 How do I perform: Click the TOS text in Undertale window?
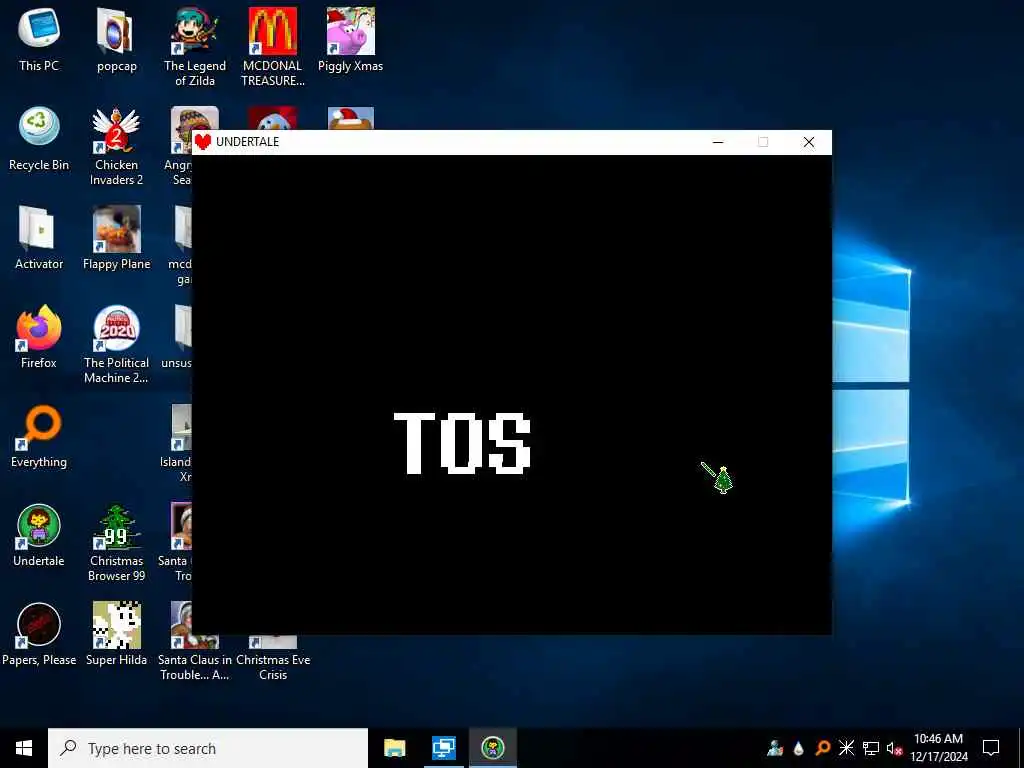coord(463,443)
